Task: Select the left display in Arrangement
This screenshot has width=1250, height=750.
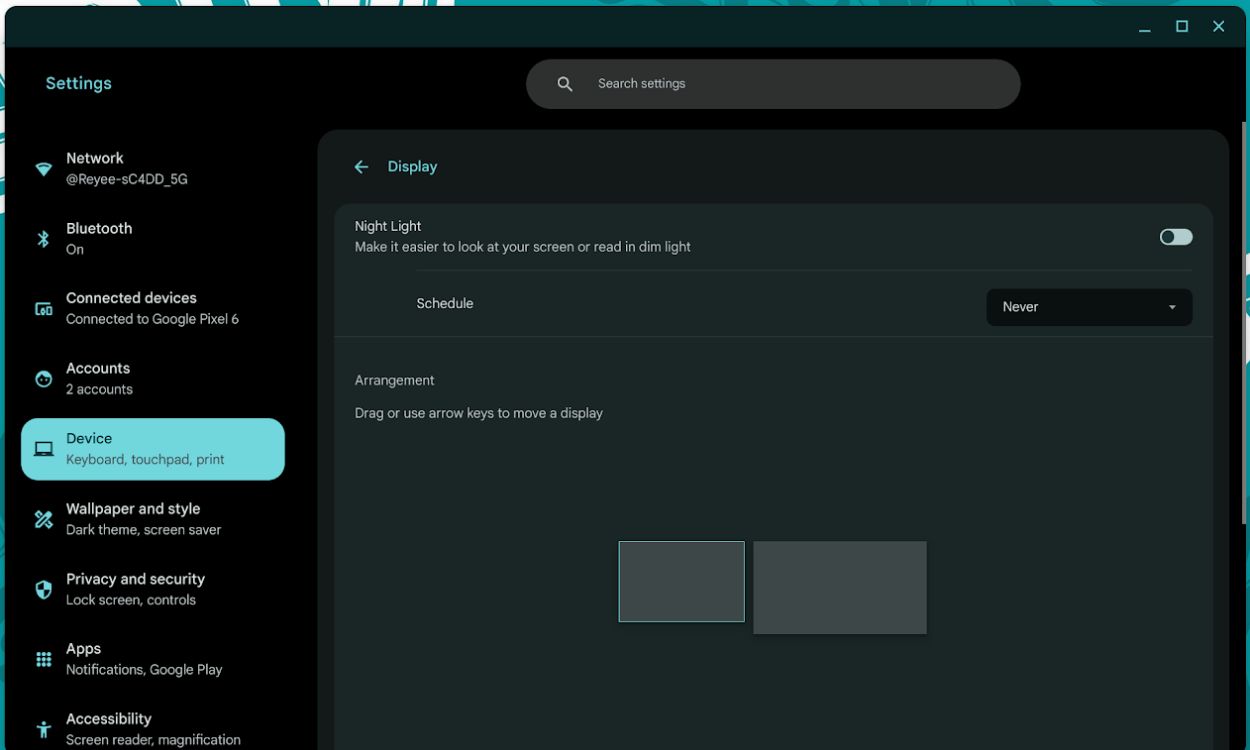Action: point(681,582)
